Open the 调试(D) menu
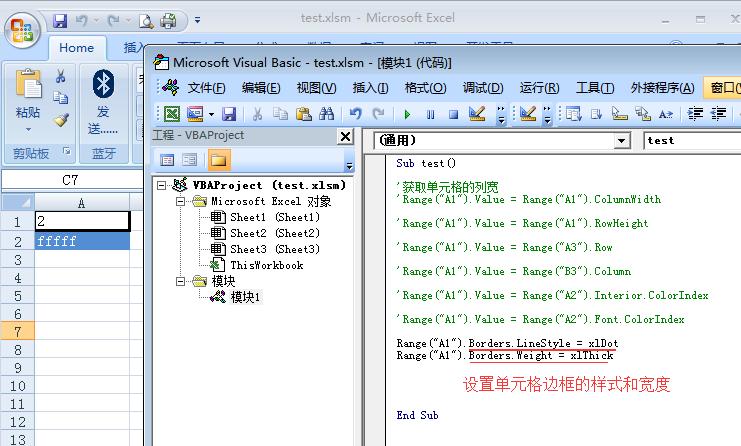 (483, 88)
